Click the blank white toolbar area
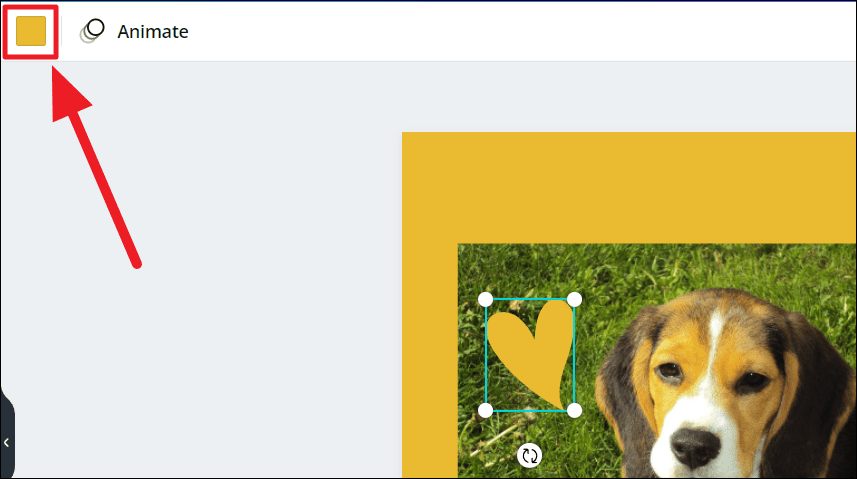 click(x=519, y=31)
